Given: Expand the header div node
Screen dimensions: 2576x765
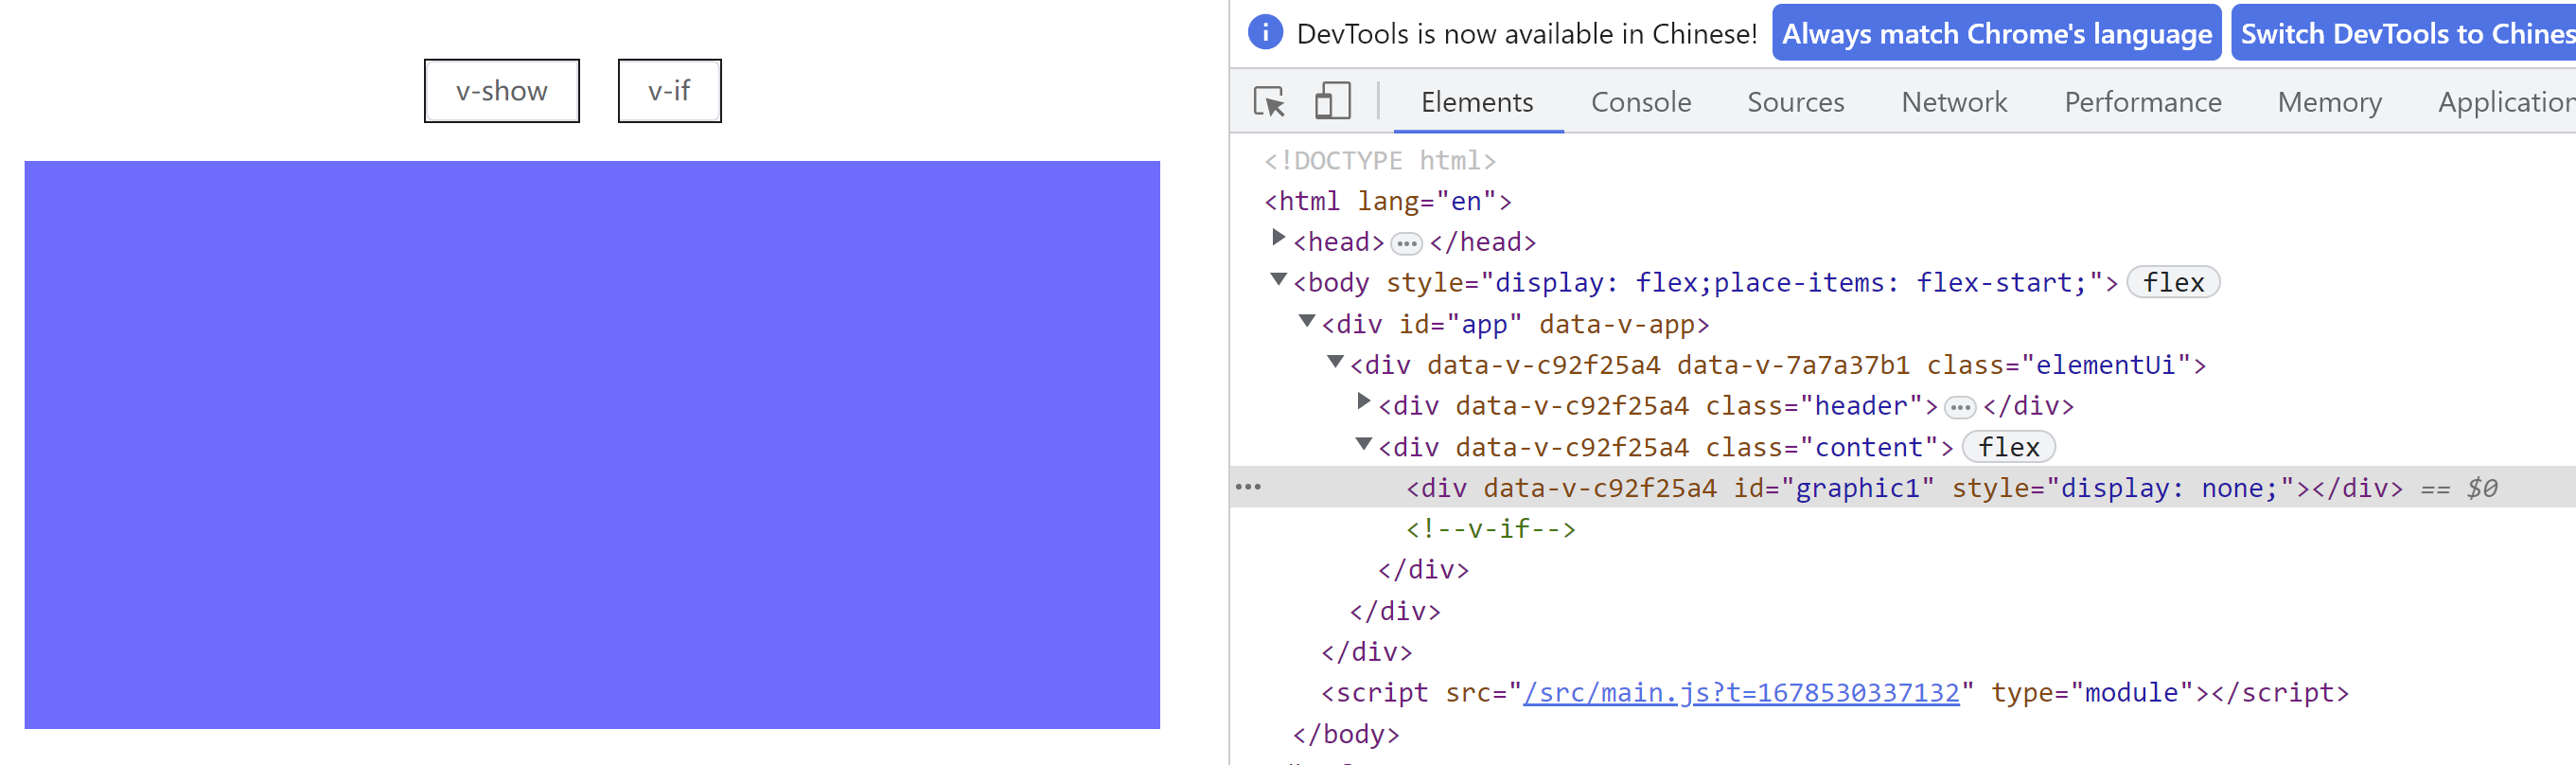Looking at the screenshot, I should pos(1362,402).
